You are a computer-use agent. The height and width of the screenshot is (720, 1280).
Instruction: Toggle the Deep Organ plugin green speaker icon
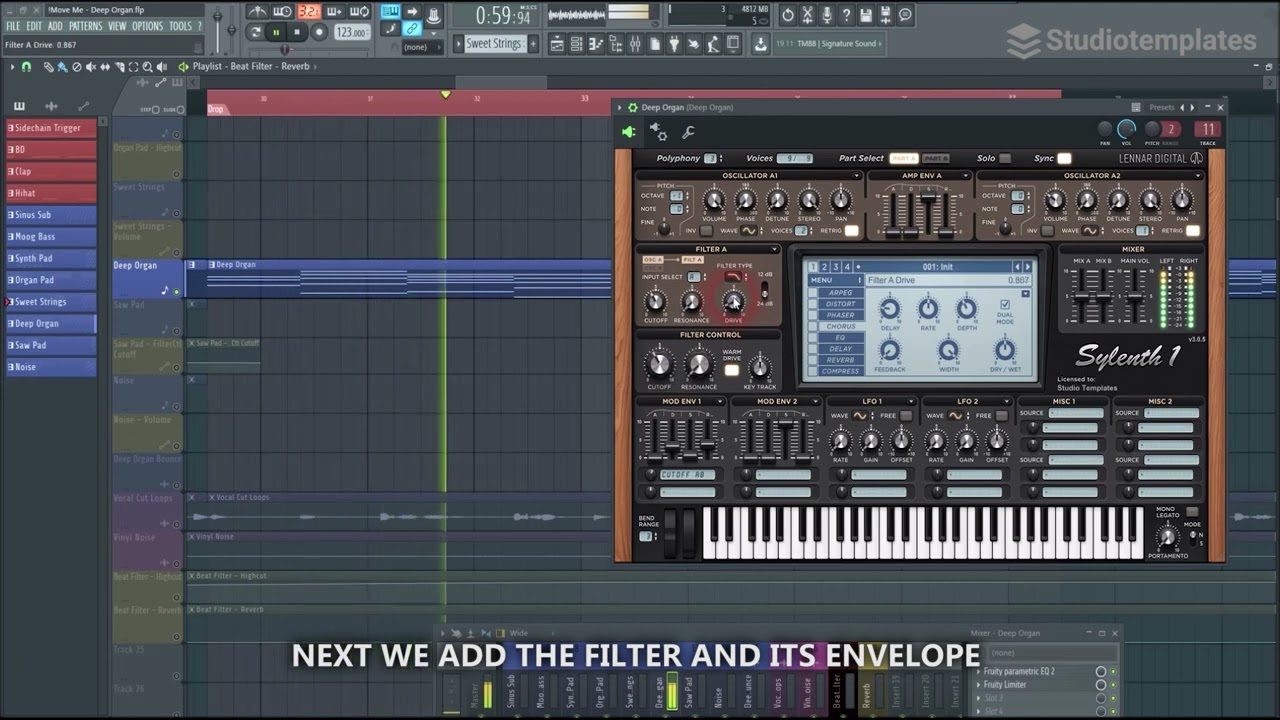tap(628, 132)
